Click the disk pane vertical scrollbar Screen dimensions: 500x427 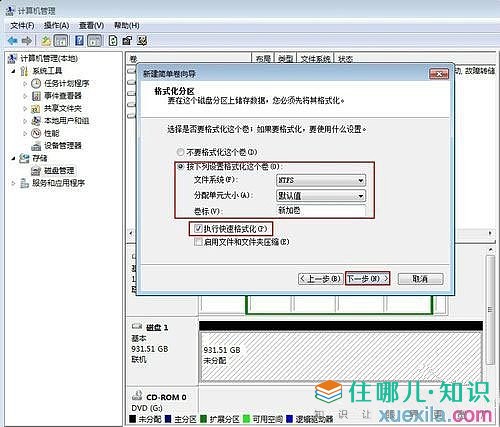click(x=491, y=310)
